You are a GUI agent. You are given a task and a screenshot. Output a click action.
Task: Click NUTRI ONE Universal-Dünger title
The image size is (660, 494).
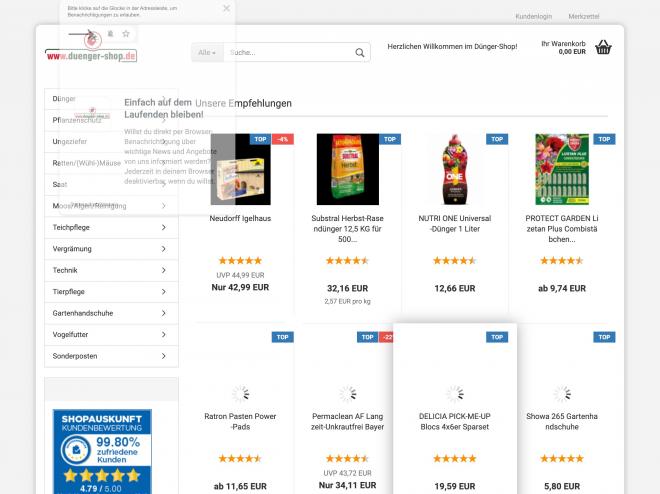point(455,223)
